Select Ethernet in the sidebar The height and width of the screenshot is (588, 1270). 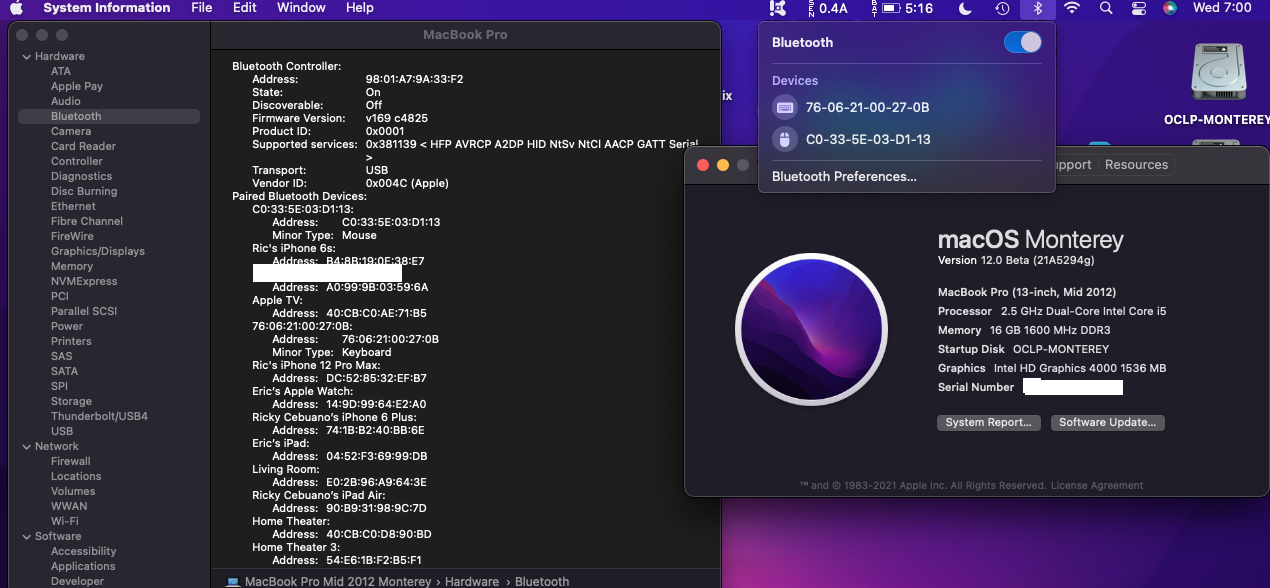click(x=74, y=206)
